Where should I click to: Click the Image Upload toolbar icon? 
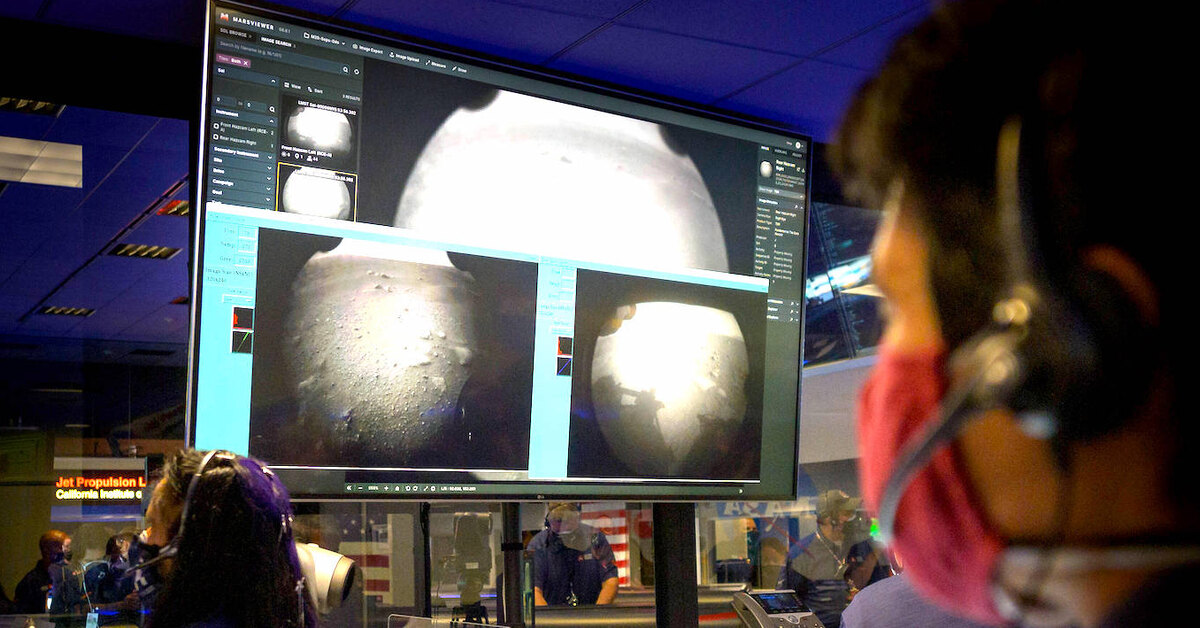tap(392, 55)
